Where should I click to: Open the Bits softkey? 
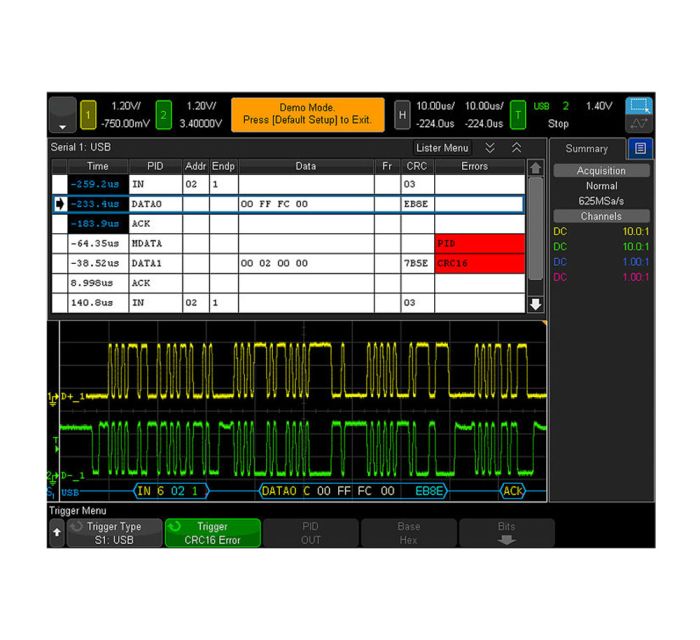(507, 533)
